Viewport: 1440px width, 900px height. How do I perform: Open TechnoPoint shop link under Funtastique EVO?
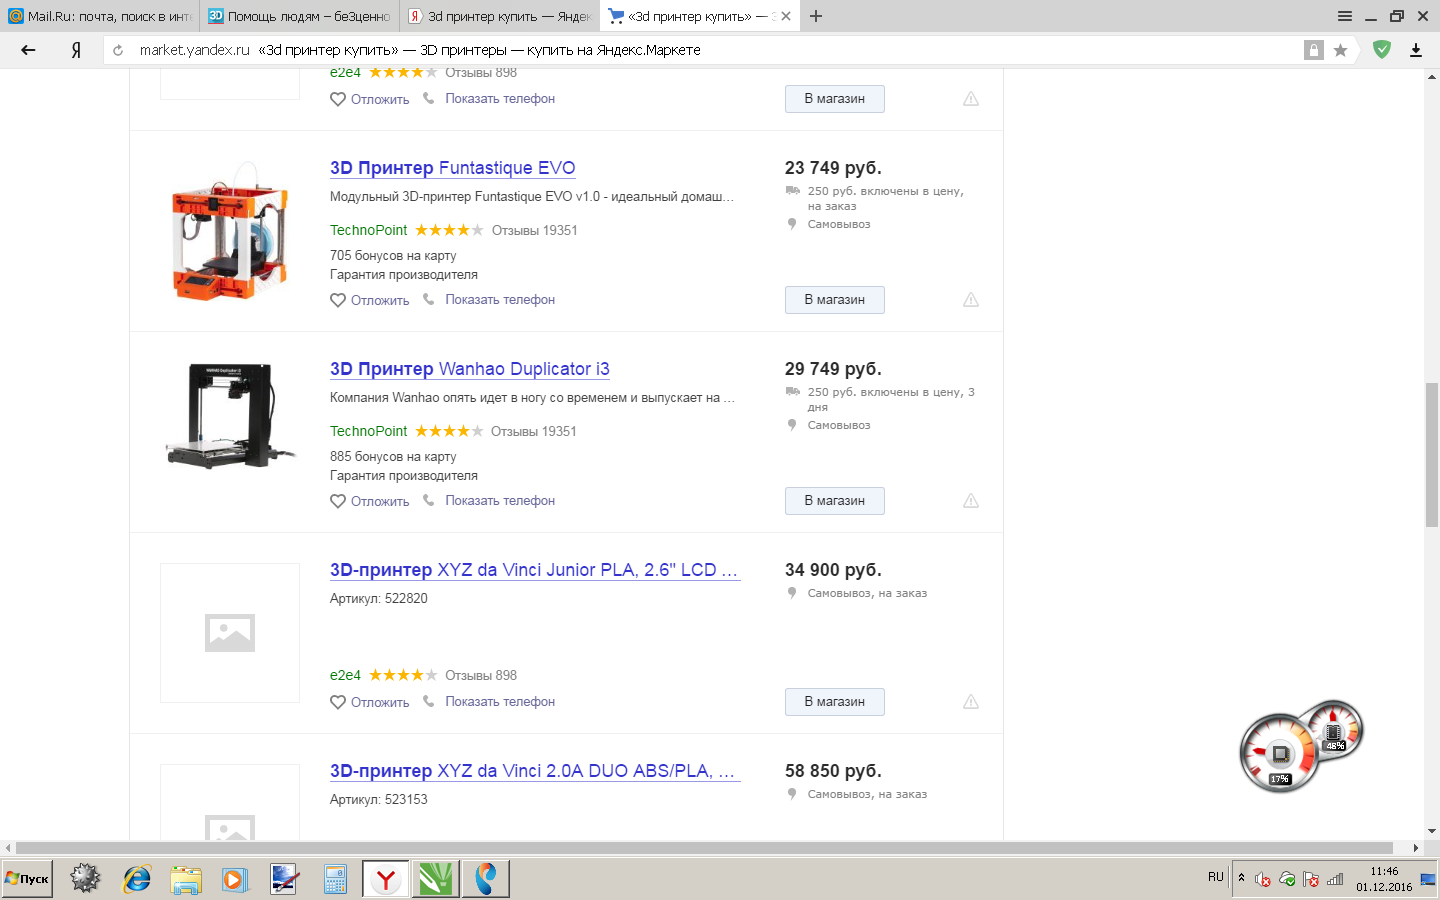(369, 230)
